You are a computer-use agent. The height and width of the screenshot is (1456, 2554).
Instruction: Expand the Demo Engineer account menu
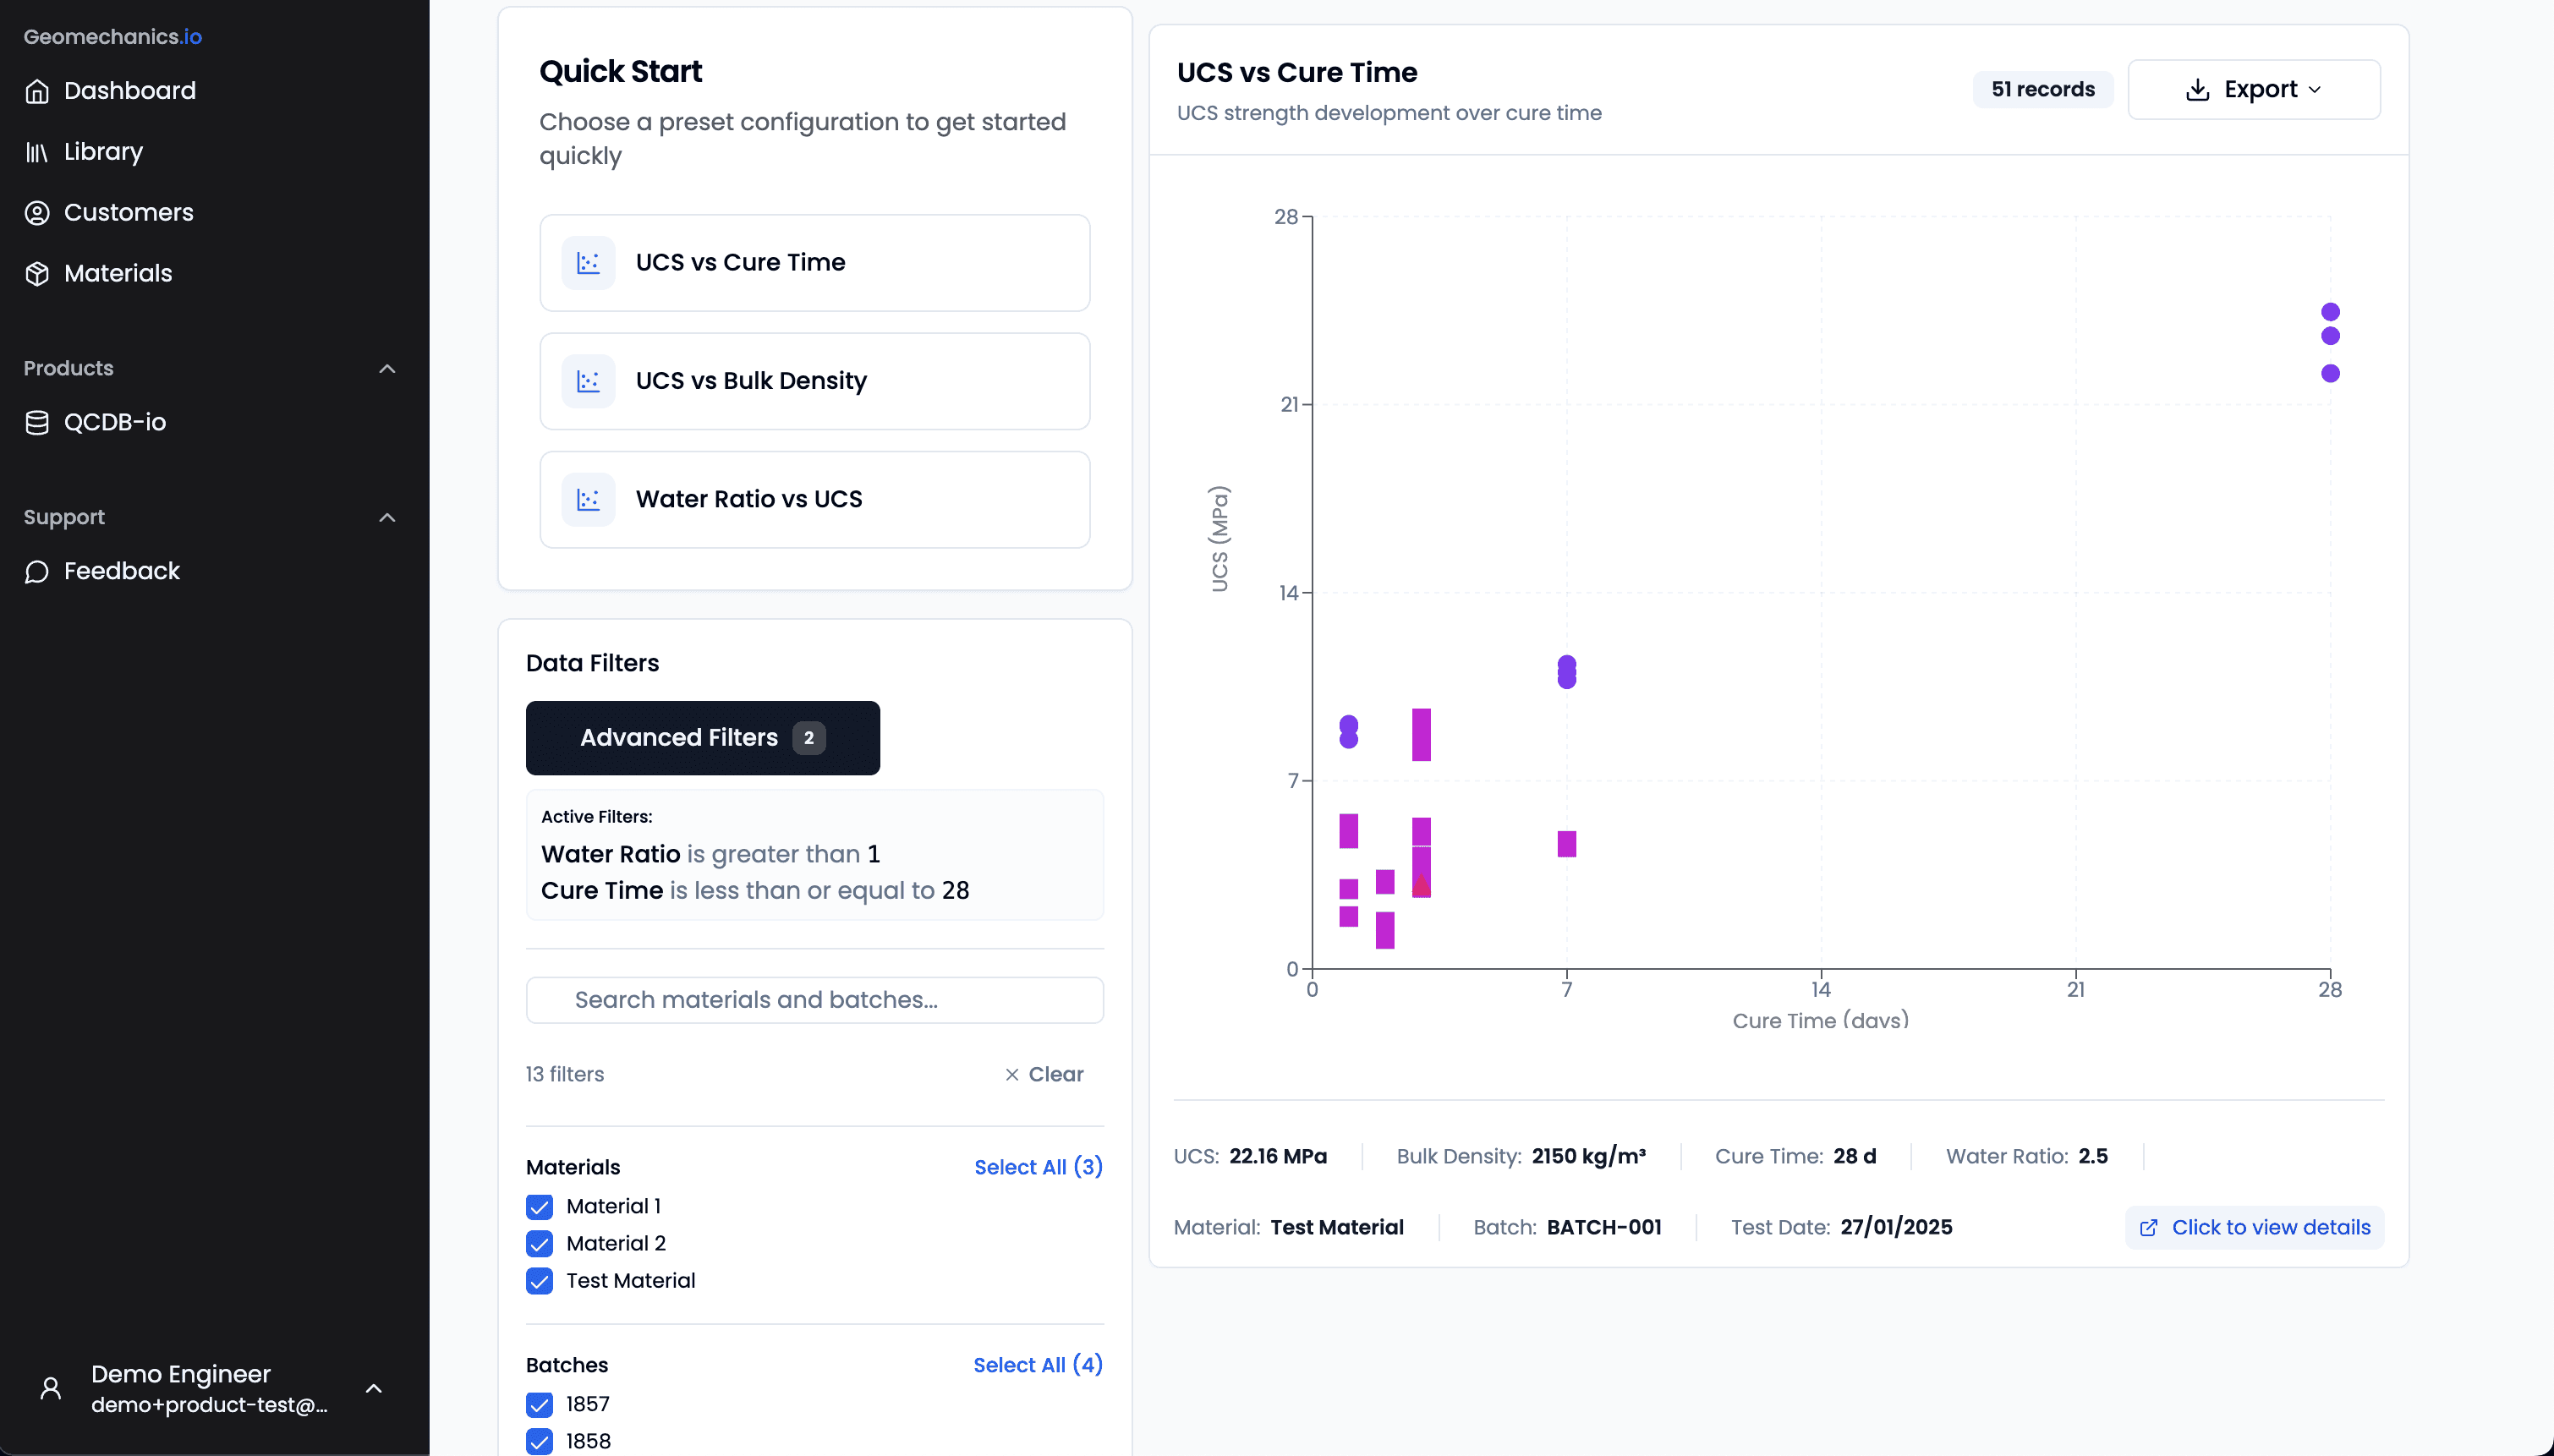(x=375, y=1389)
